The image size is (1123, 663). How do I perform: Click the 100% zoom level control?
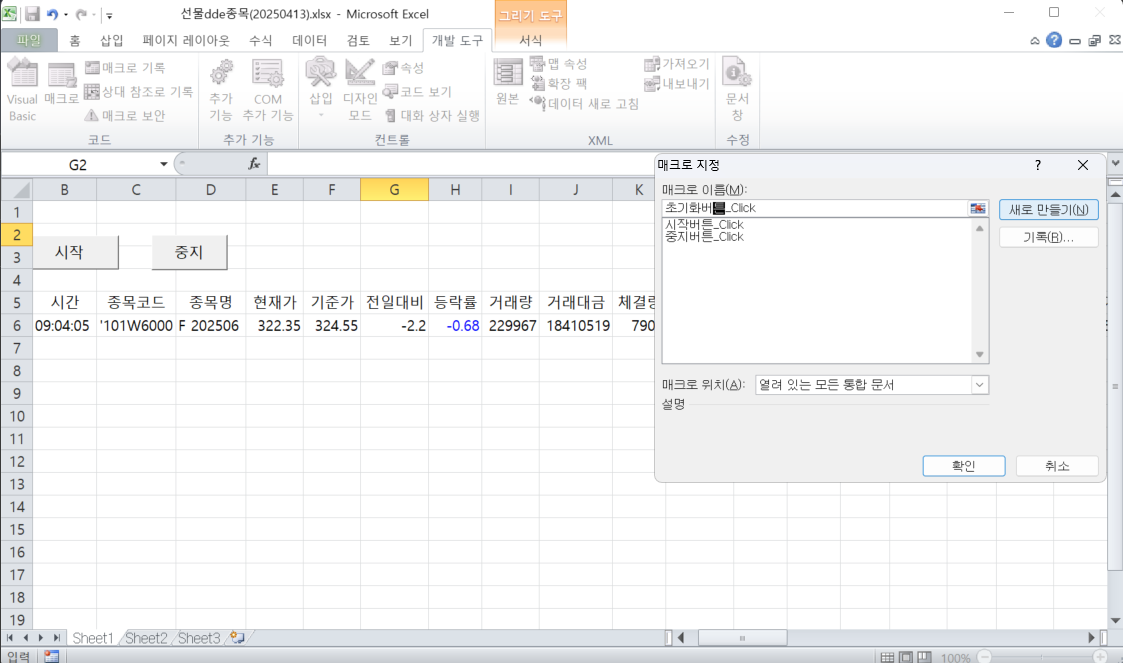tap(957, 657)
